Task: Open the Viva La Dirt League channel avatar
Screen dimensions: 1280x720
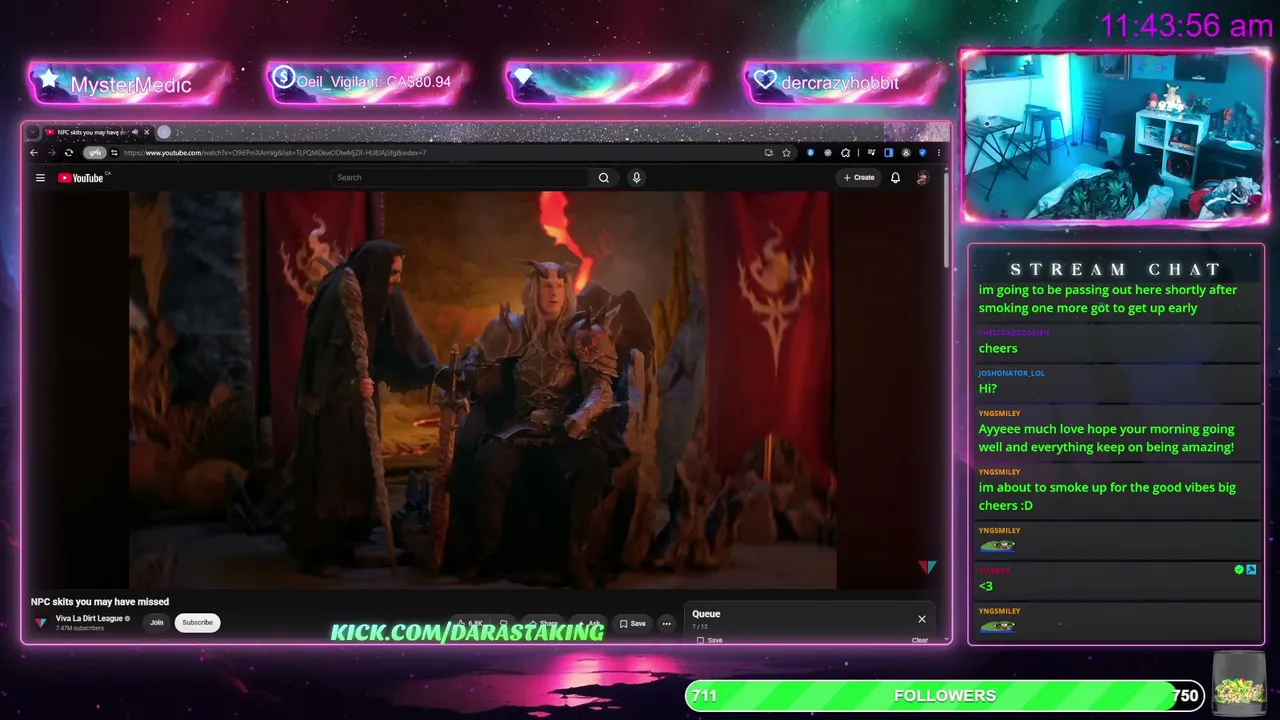Action: [41, 623]
